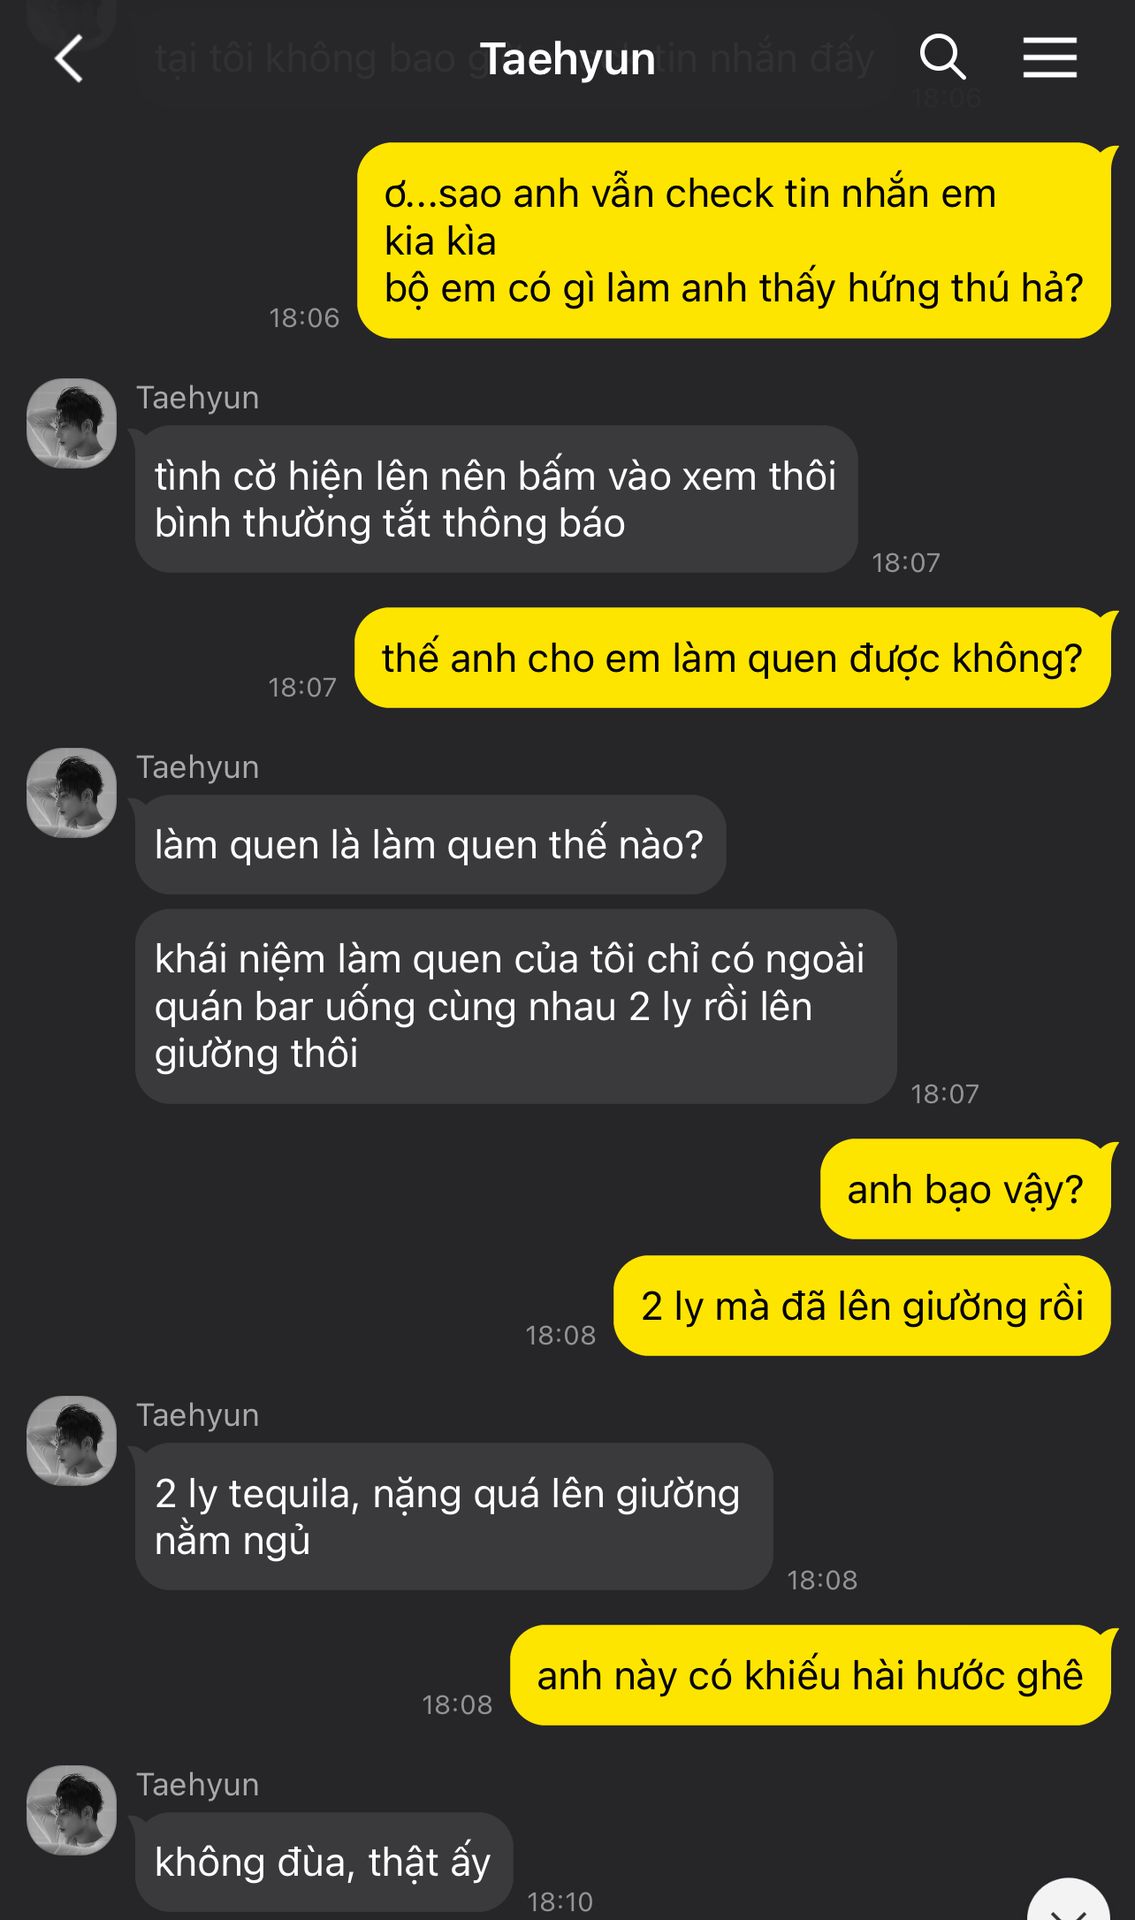
Task: Select message '2 ly tequila, nặng quá'
Action: (x=454, y=1516)
